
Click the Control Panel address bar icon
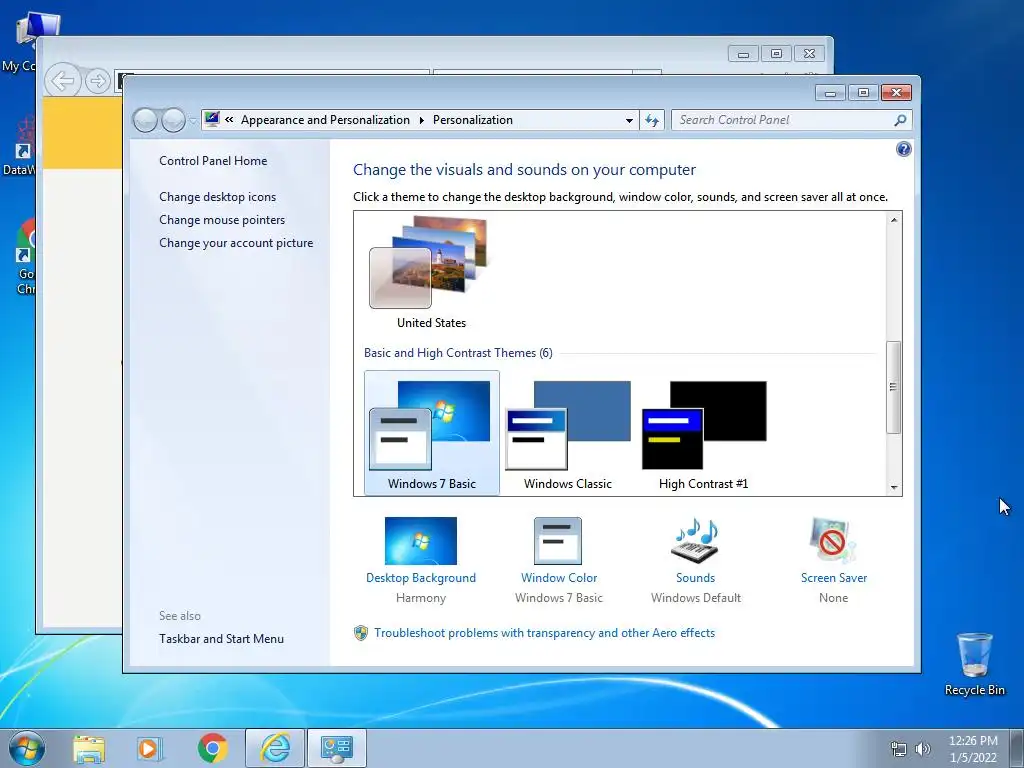[212, 120]
